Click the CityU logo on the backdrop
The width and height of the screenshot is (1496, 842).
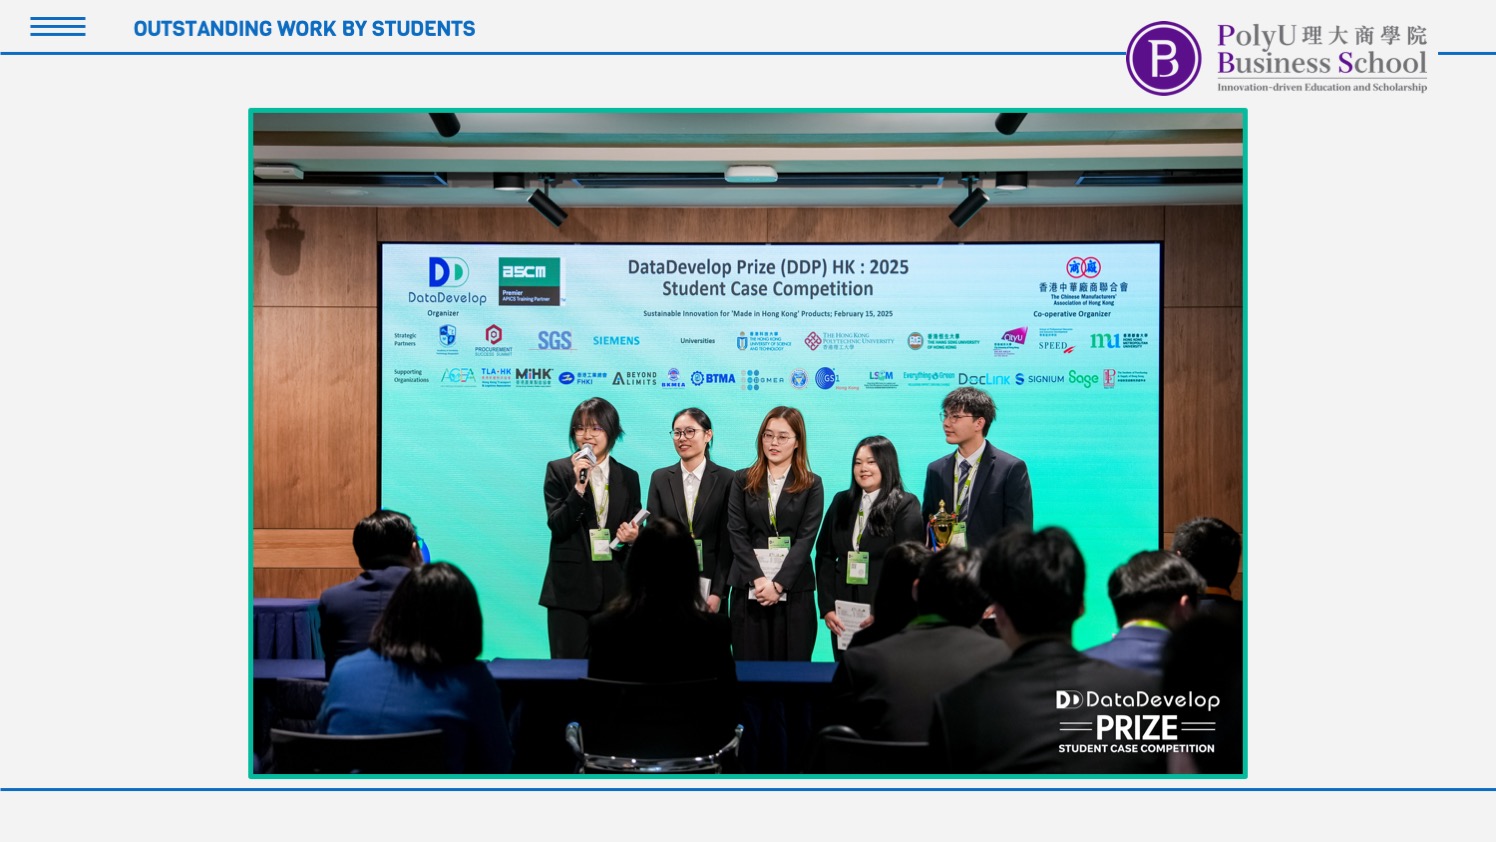point(1012,339)
